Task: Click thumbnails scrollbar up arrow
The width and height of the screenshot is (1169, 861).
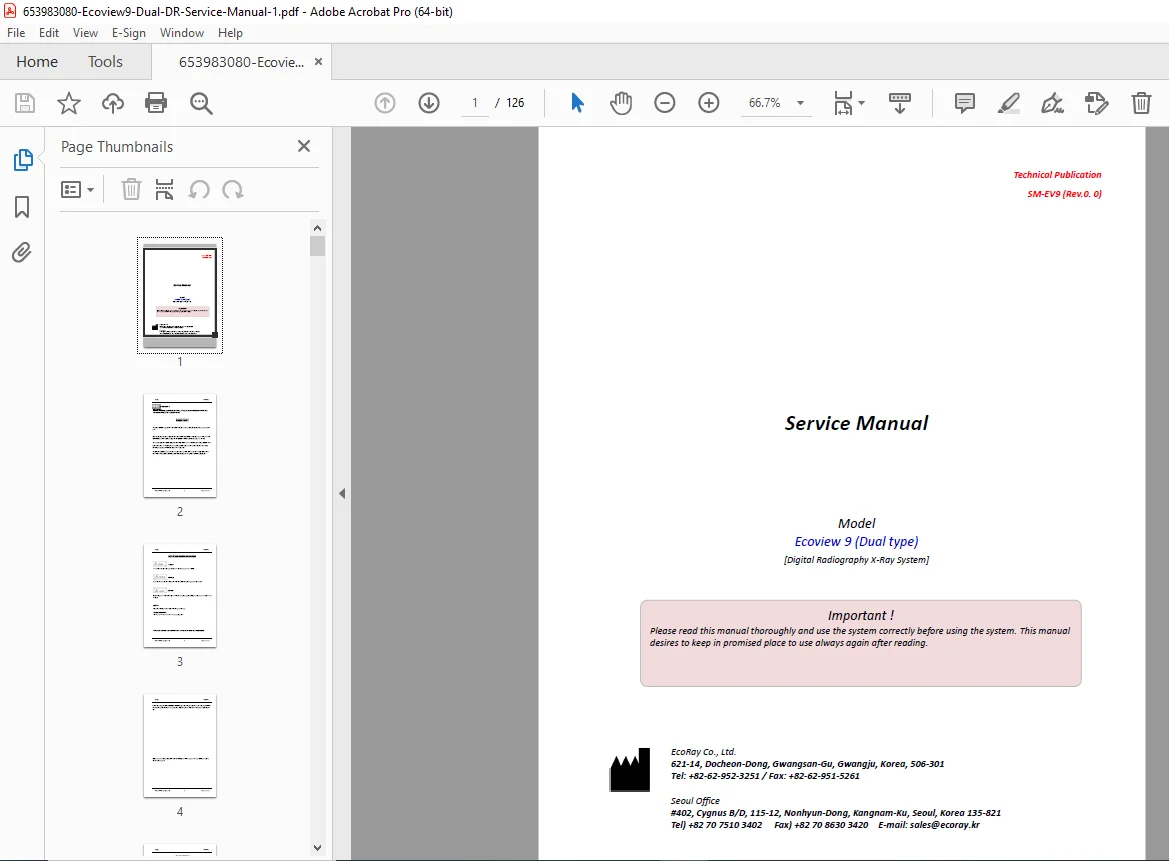Action: pos(318,228)
